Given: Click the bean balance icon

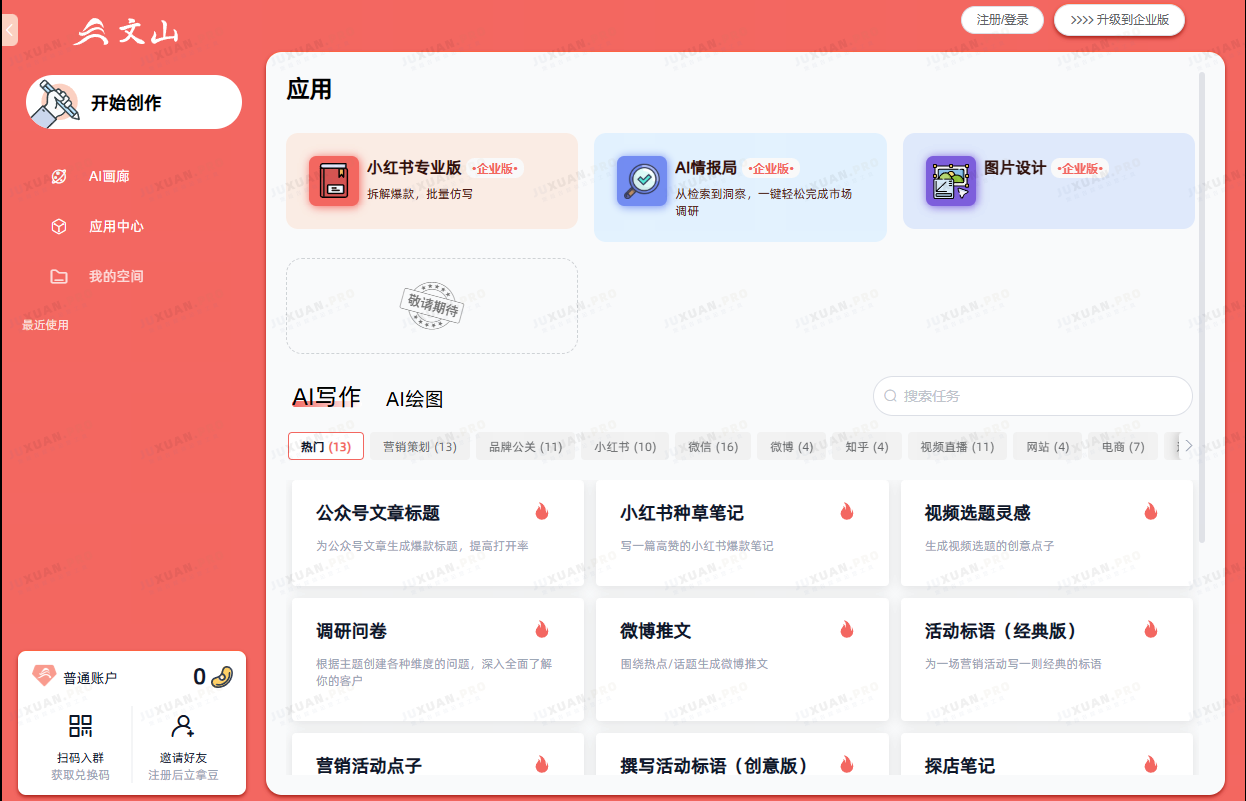Looking at the screenshot, I should (x=222, y=677).
